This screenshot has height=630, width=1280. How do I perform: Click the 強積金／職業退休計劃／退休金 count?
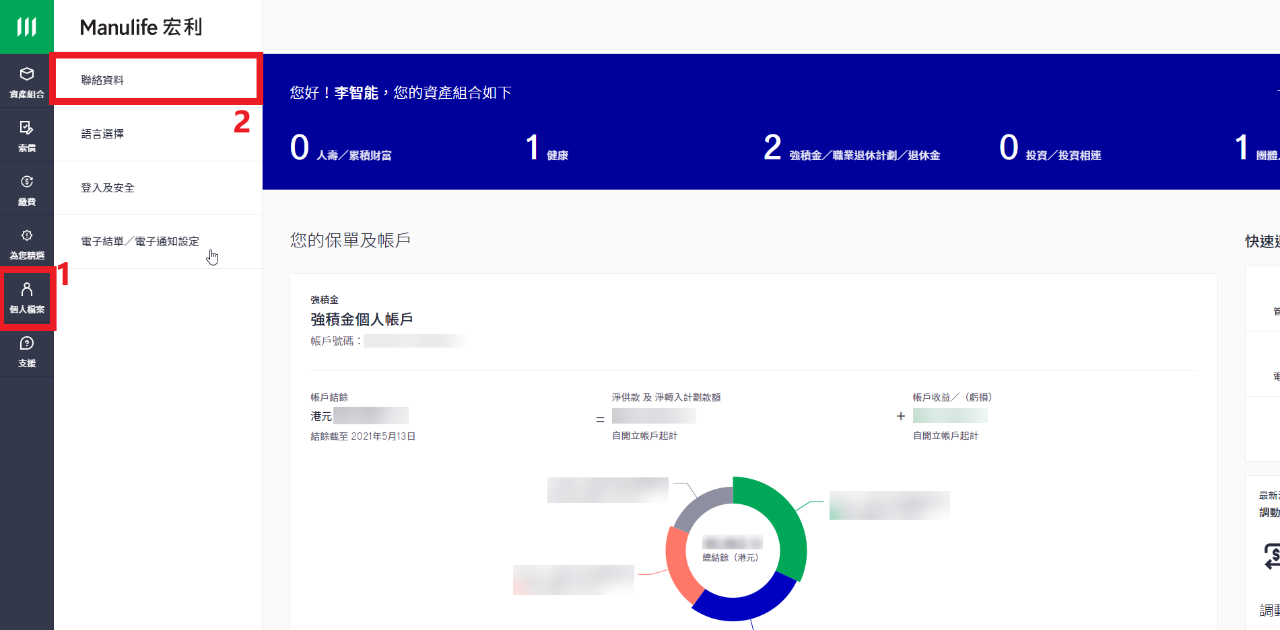[851, 149]
